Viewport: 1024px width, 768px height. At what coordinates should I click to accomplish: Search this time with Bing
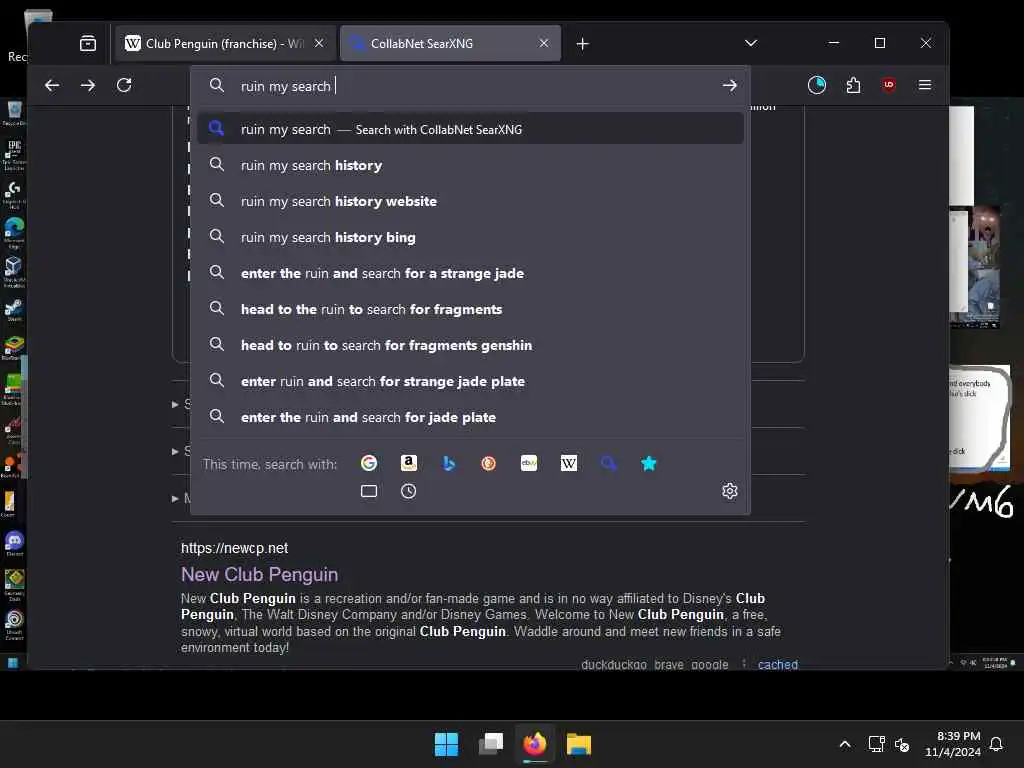click(449, 463)
